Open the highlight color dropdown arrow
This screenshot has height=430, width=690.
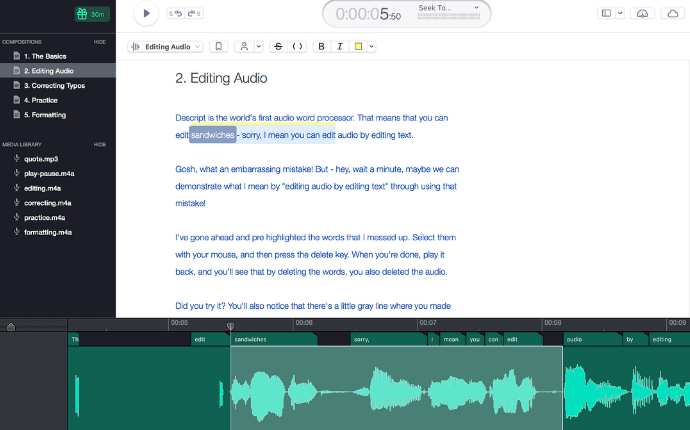point(372,47)
